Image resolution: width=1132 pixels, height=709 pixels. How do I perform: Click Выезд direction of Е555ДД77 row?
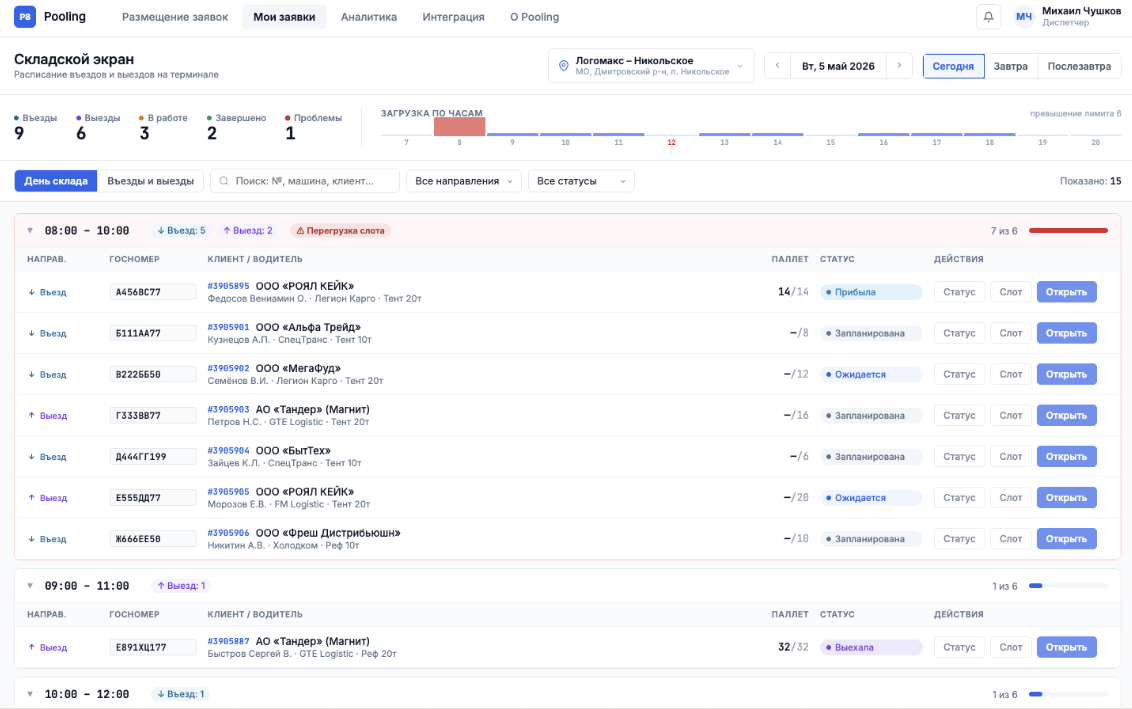pyautogui.click(x=47, y=498)
